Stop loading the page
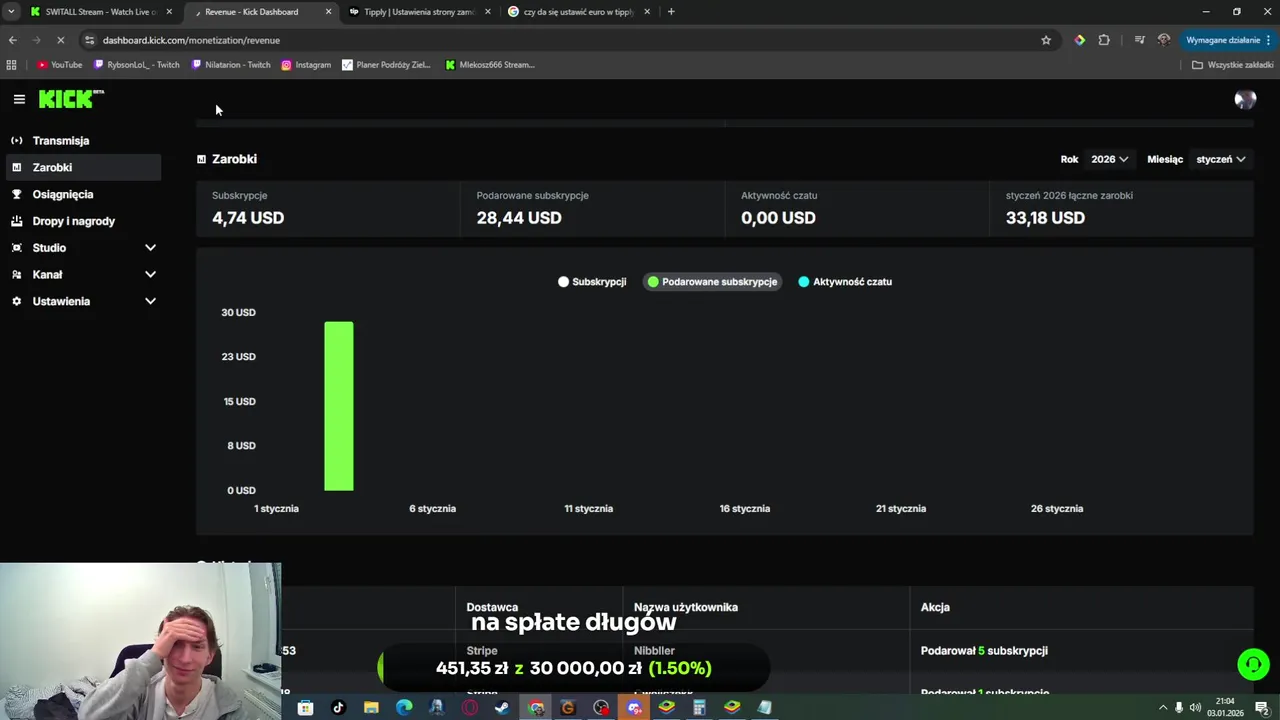This screenshot has width=1280, height=720. (x=60, y=40)
